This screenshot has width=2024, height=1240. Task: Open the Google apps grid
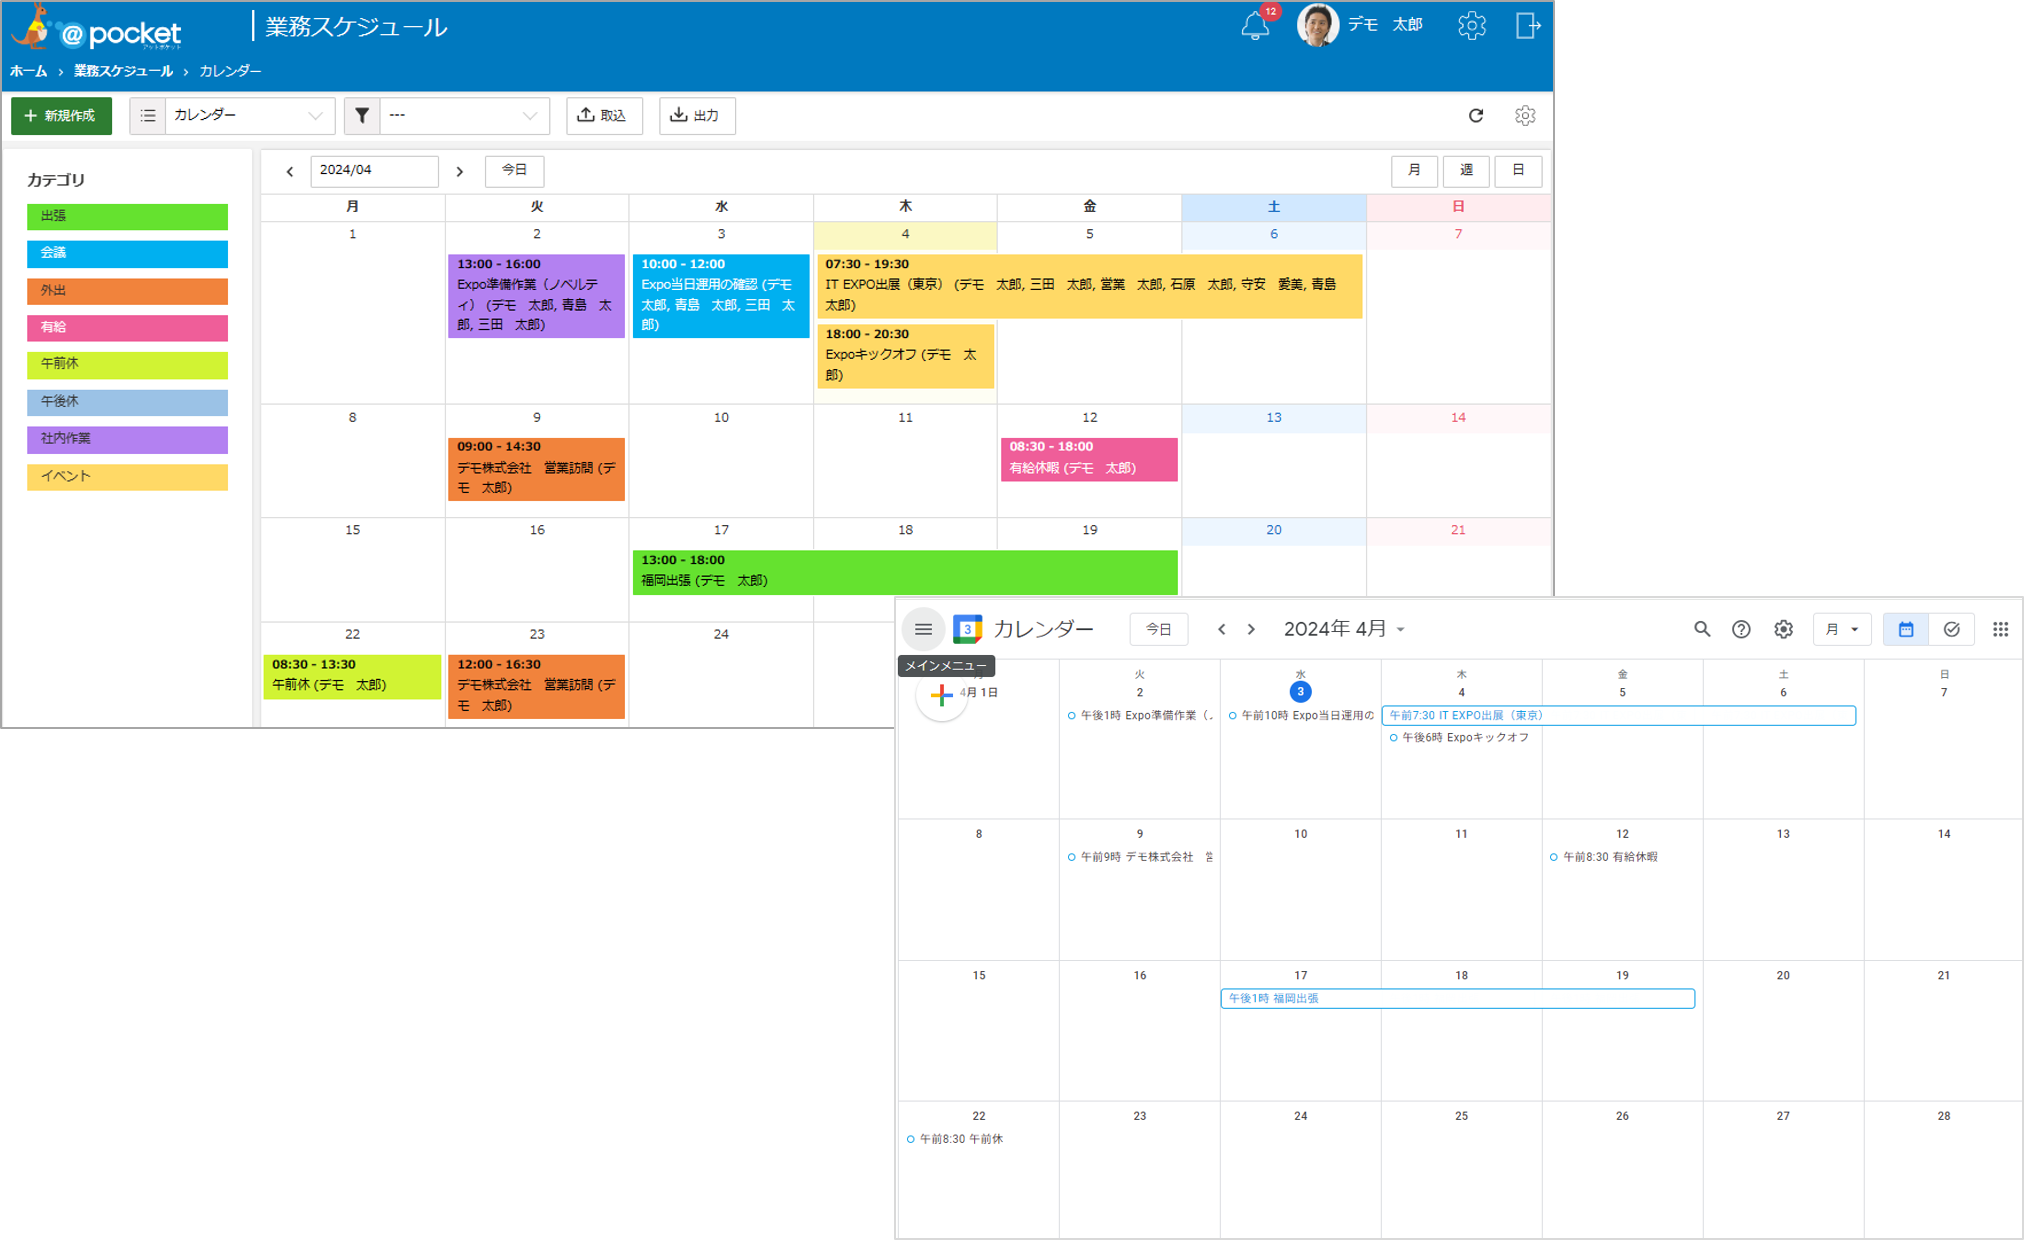[x=2000, y=629]
